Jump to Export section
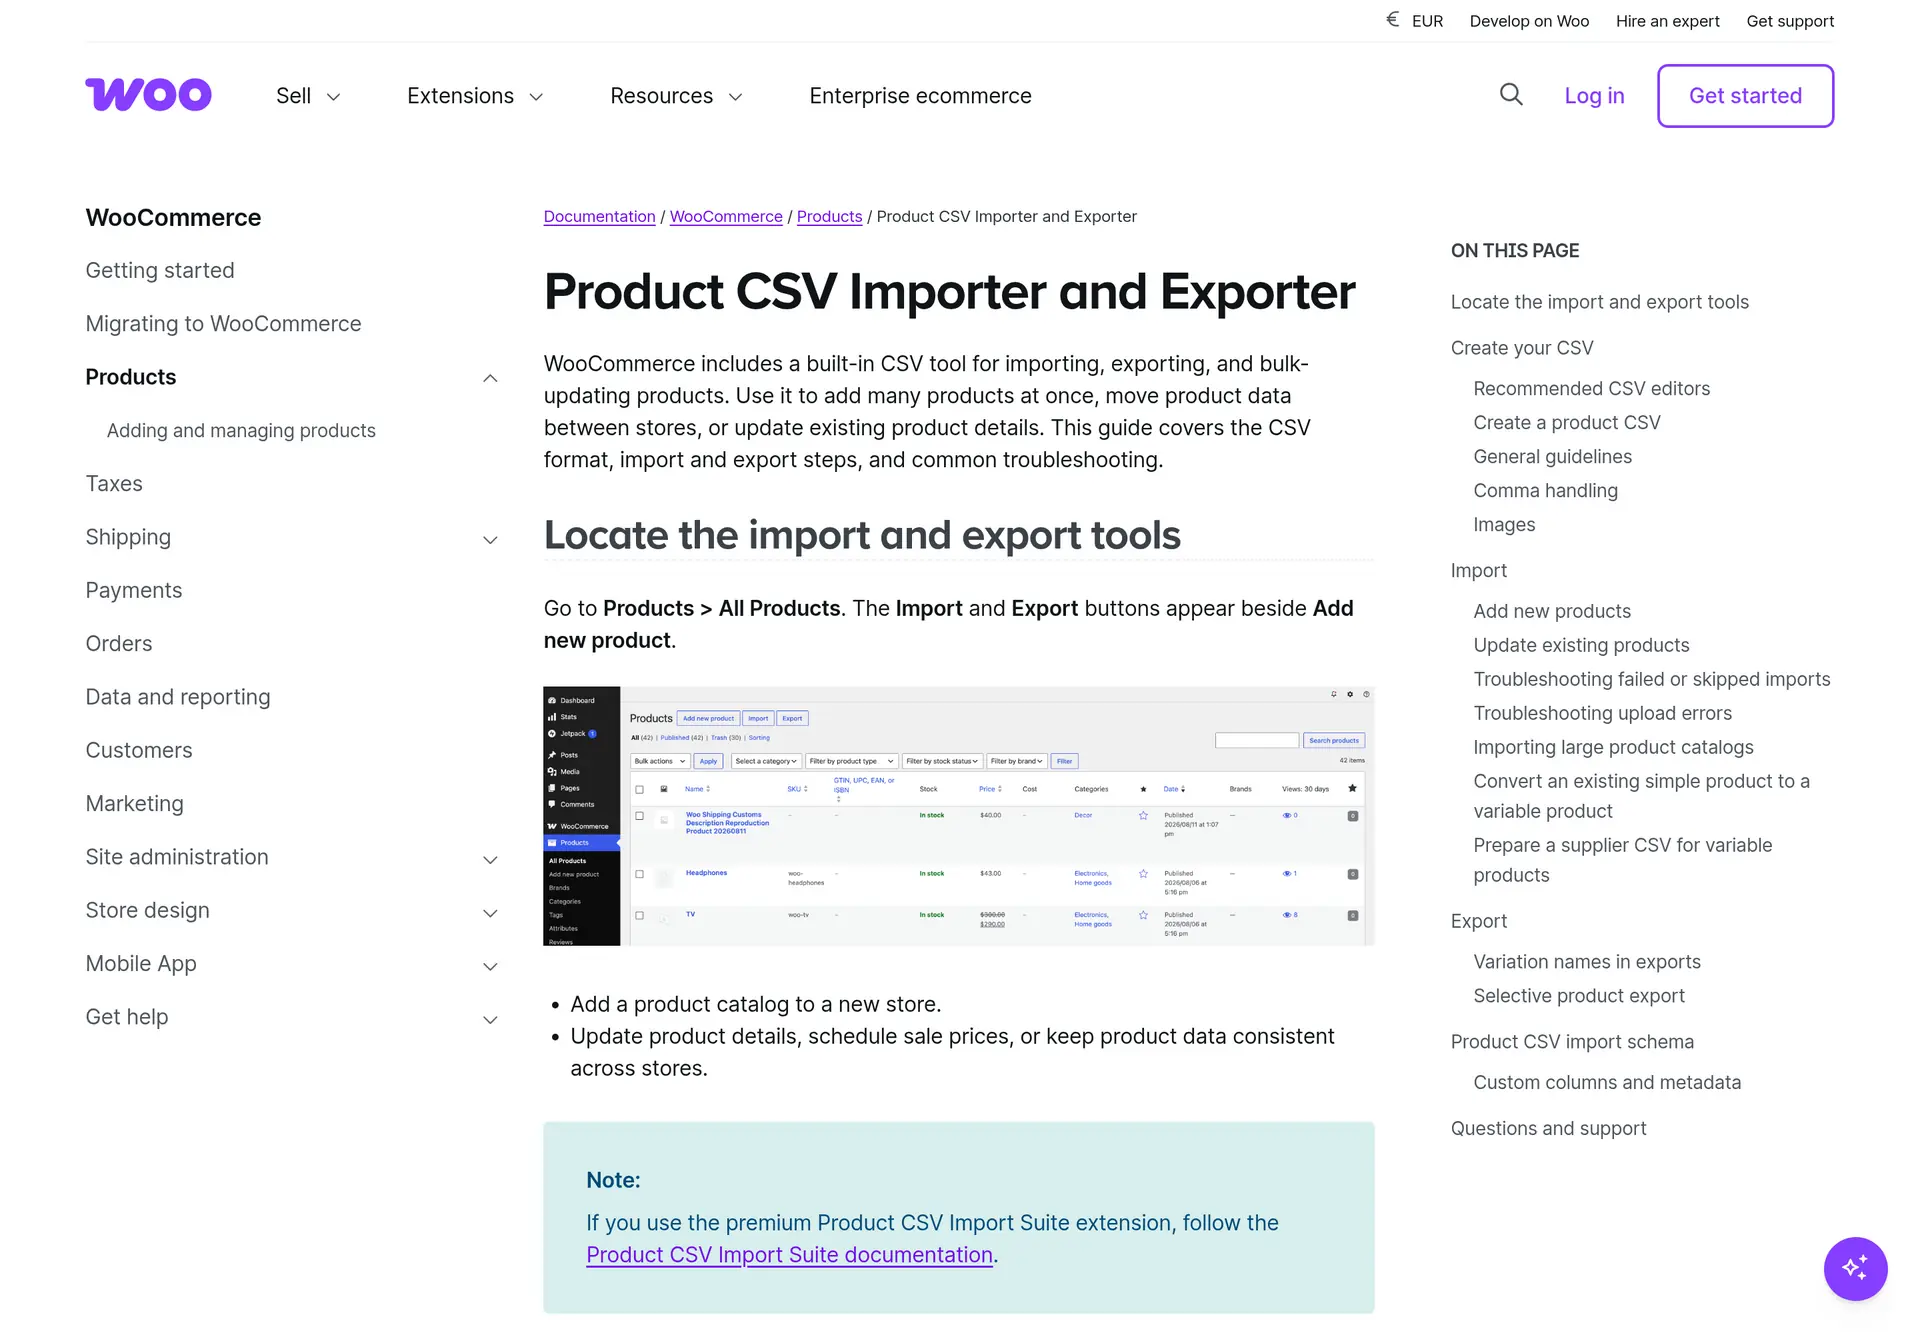 coord(1478,921)
